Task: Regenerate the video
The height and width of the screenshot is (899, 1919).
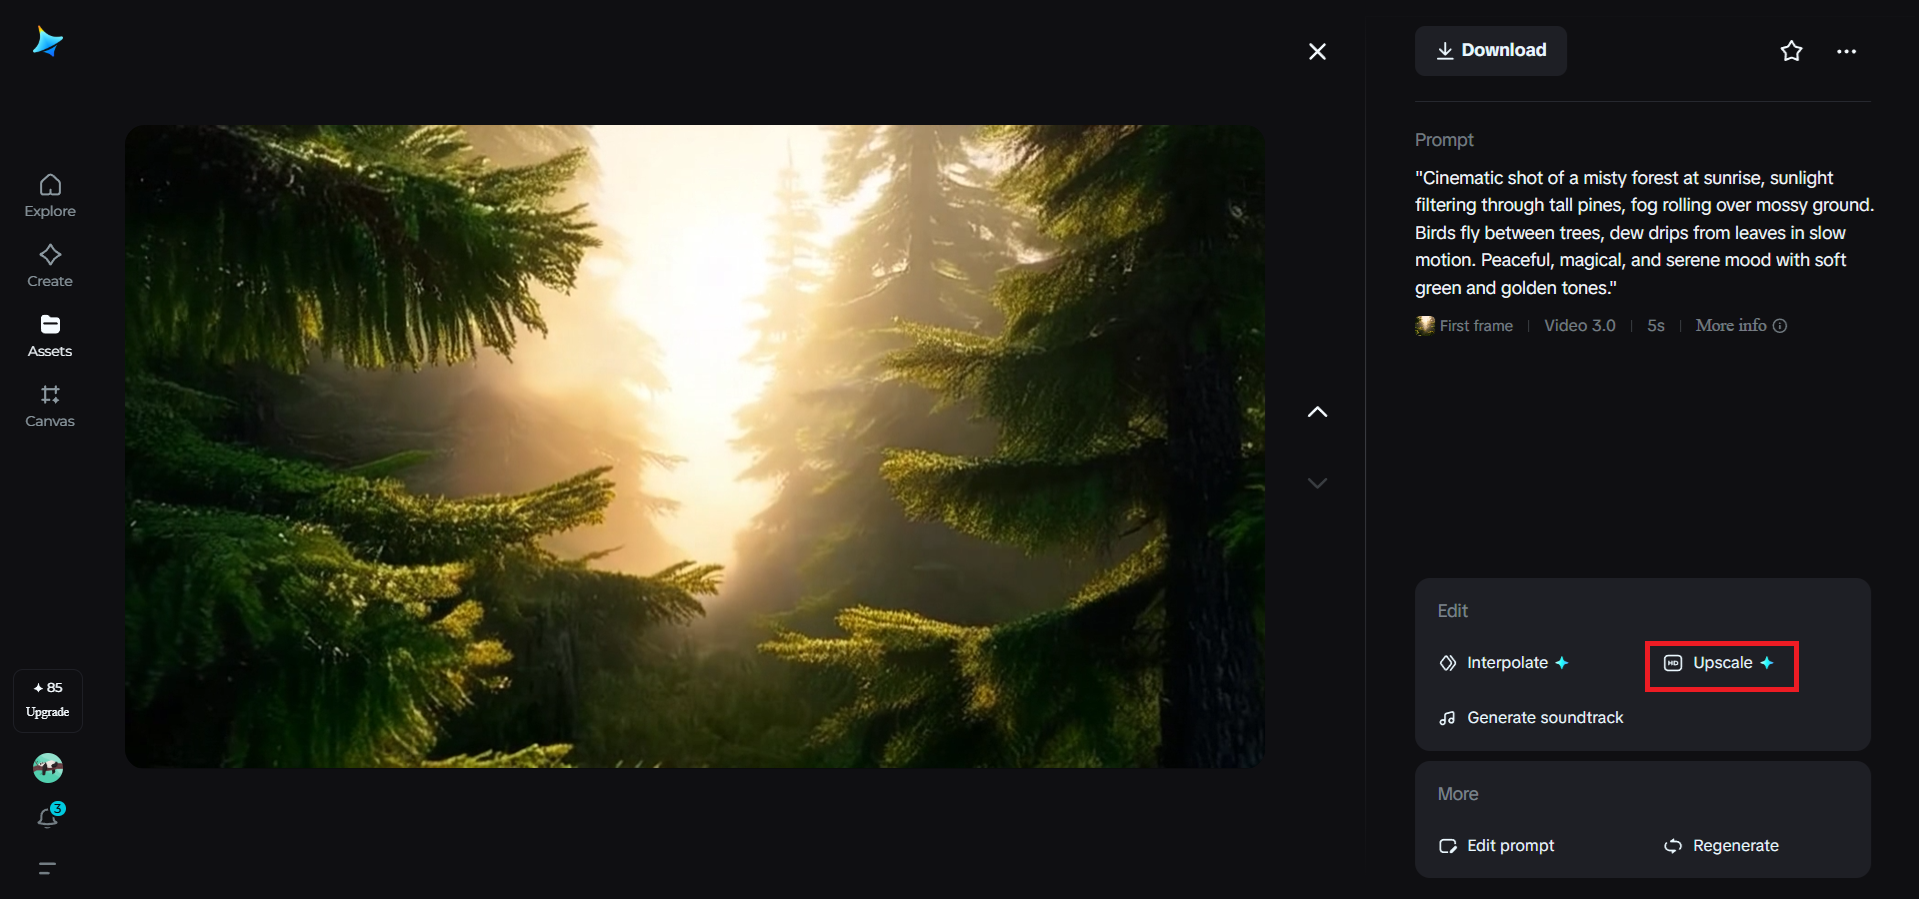Action: click(1721, 846)
